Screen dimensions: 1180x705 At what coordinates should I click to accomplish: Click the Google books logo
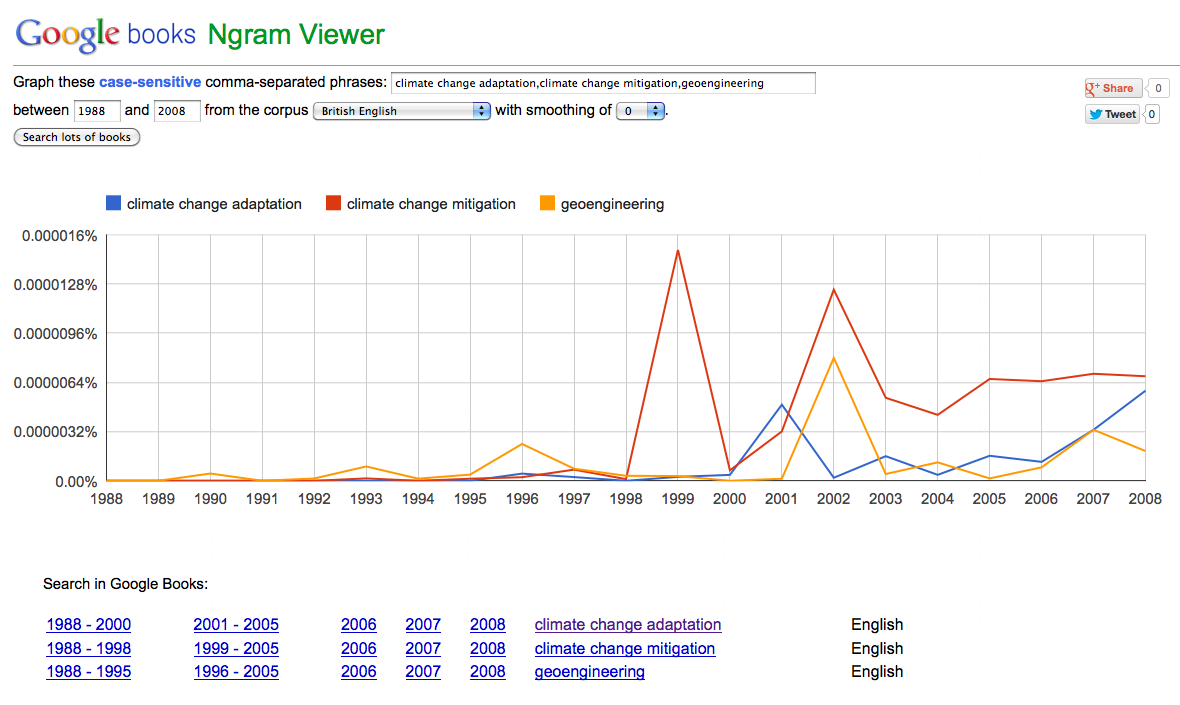click(x=105, y=35)
